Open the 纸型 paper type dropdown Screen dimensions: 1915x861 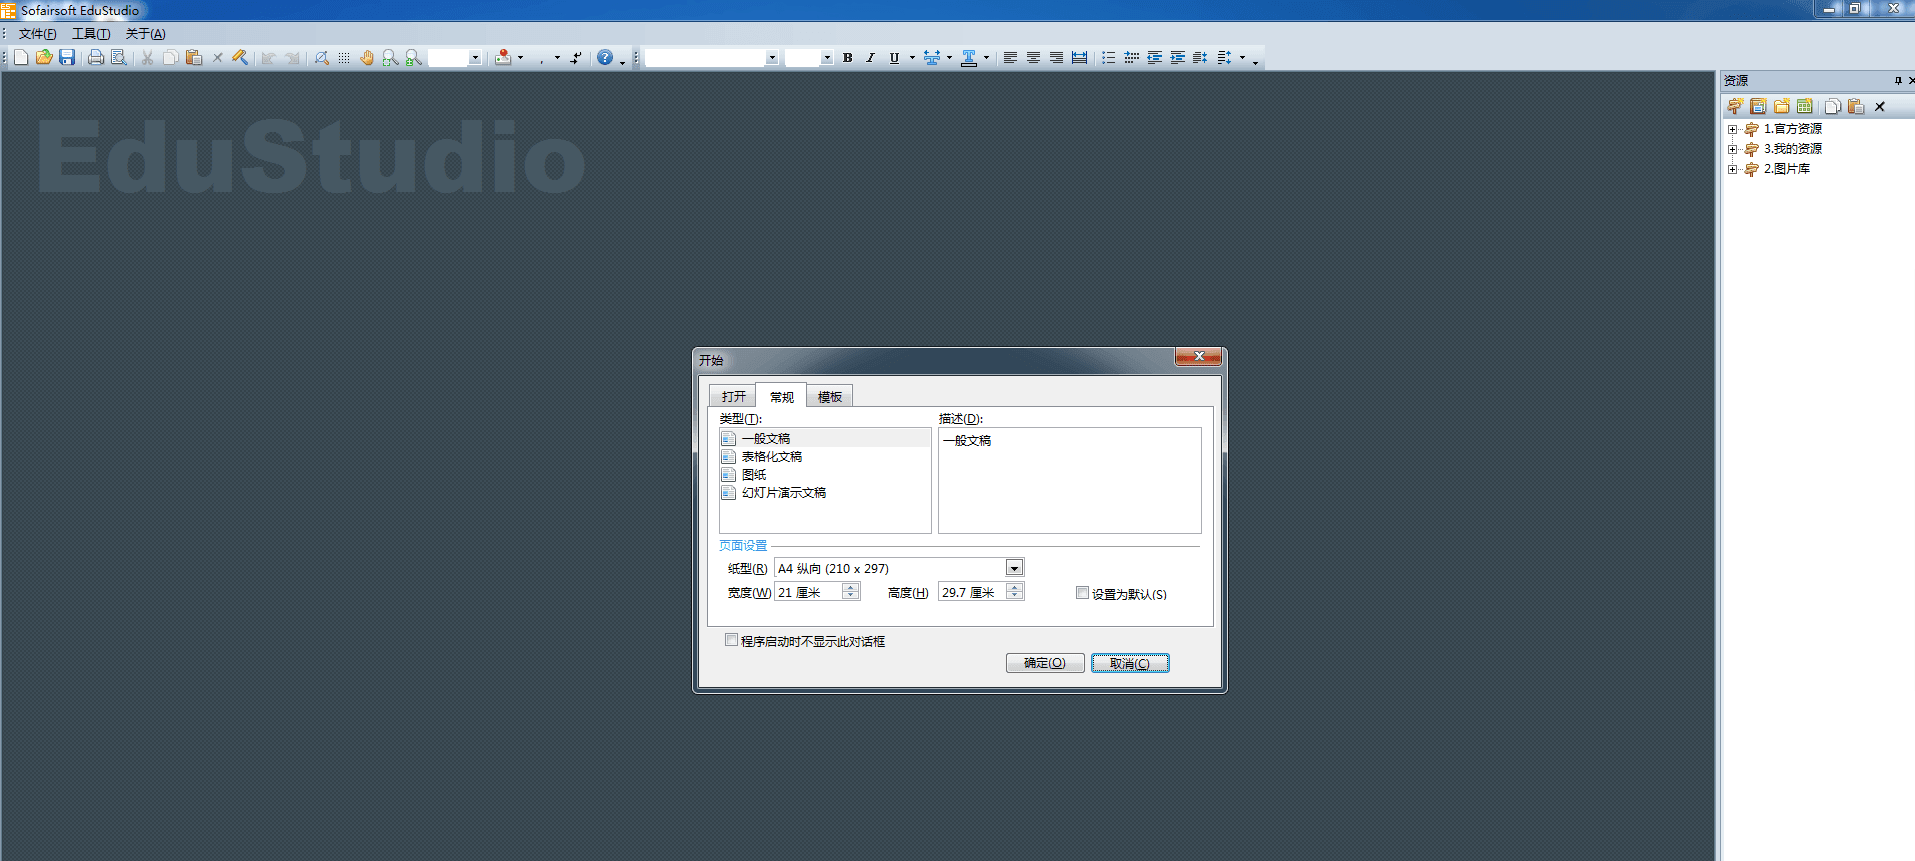[1014, 568]
